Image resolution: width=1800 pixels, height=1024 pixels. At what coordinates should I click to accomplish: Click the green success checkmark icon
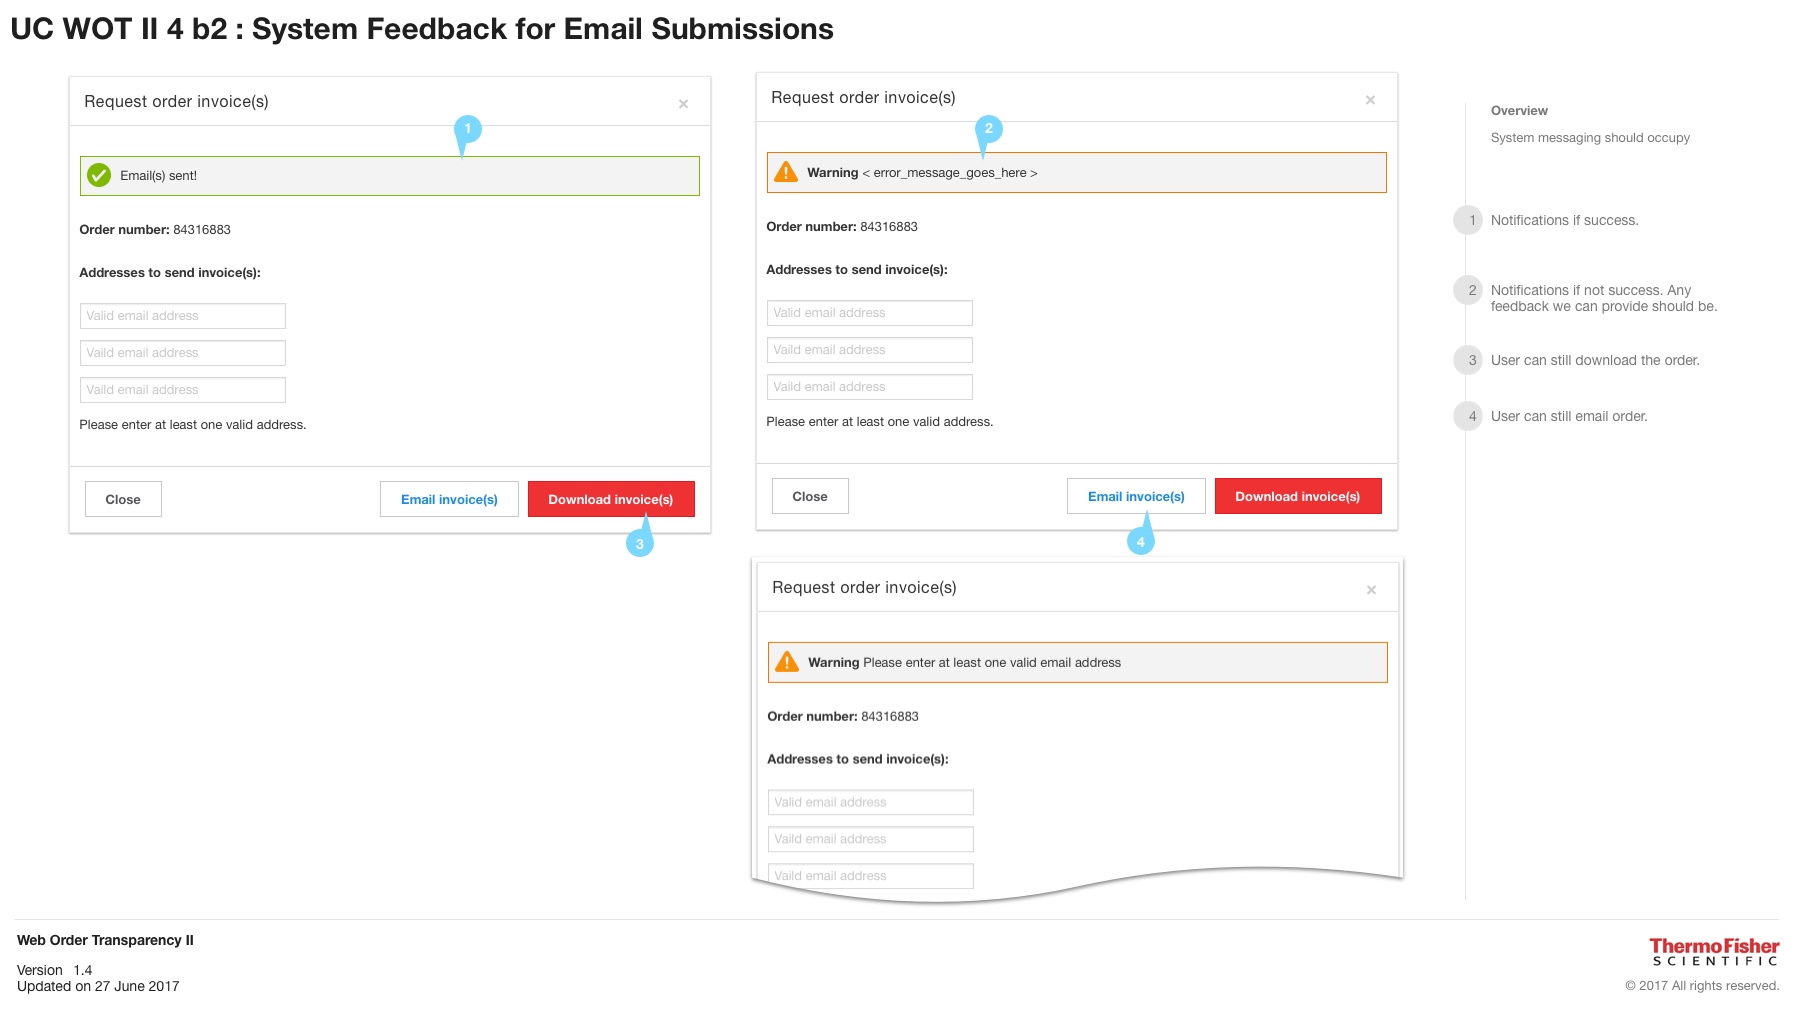pos(99,175)
